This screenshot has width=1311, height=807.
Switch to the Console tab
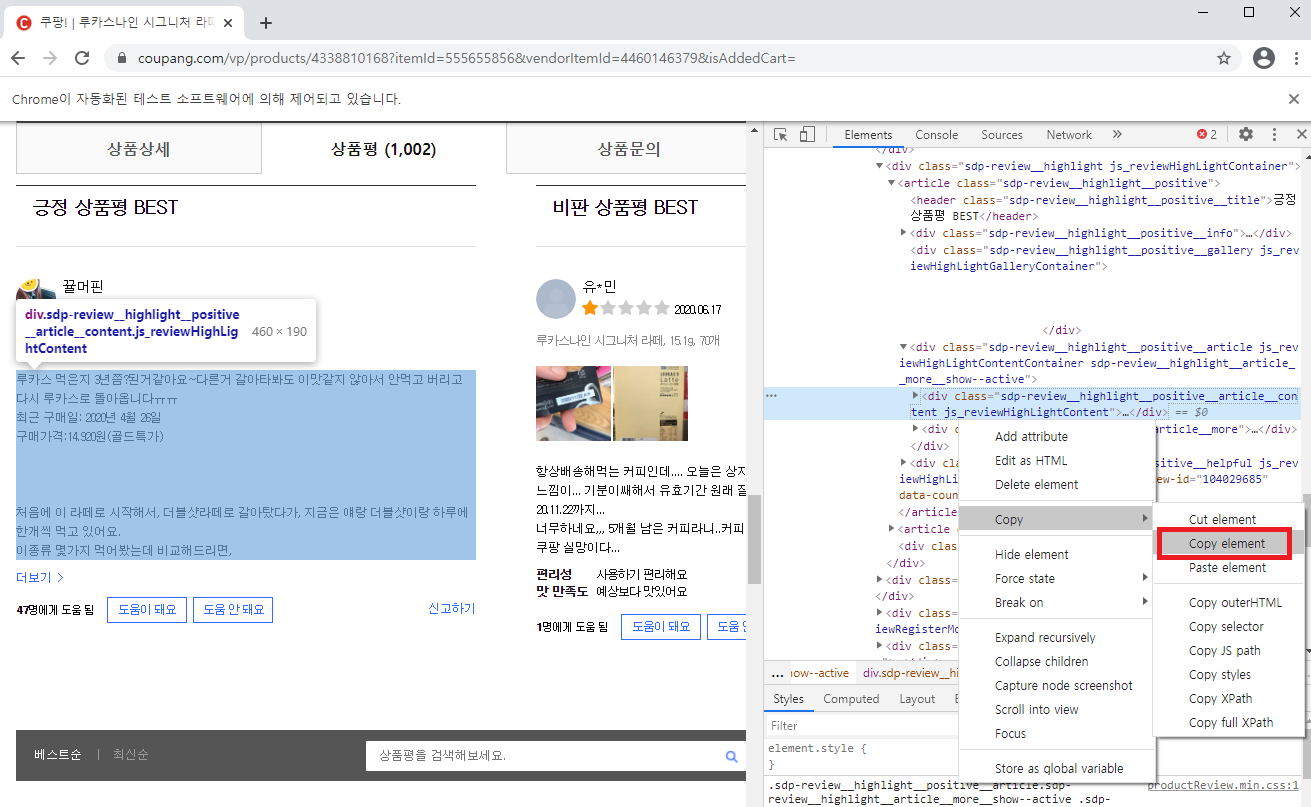click(x=937, y=135)
